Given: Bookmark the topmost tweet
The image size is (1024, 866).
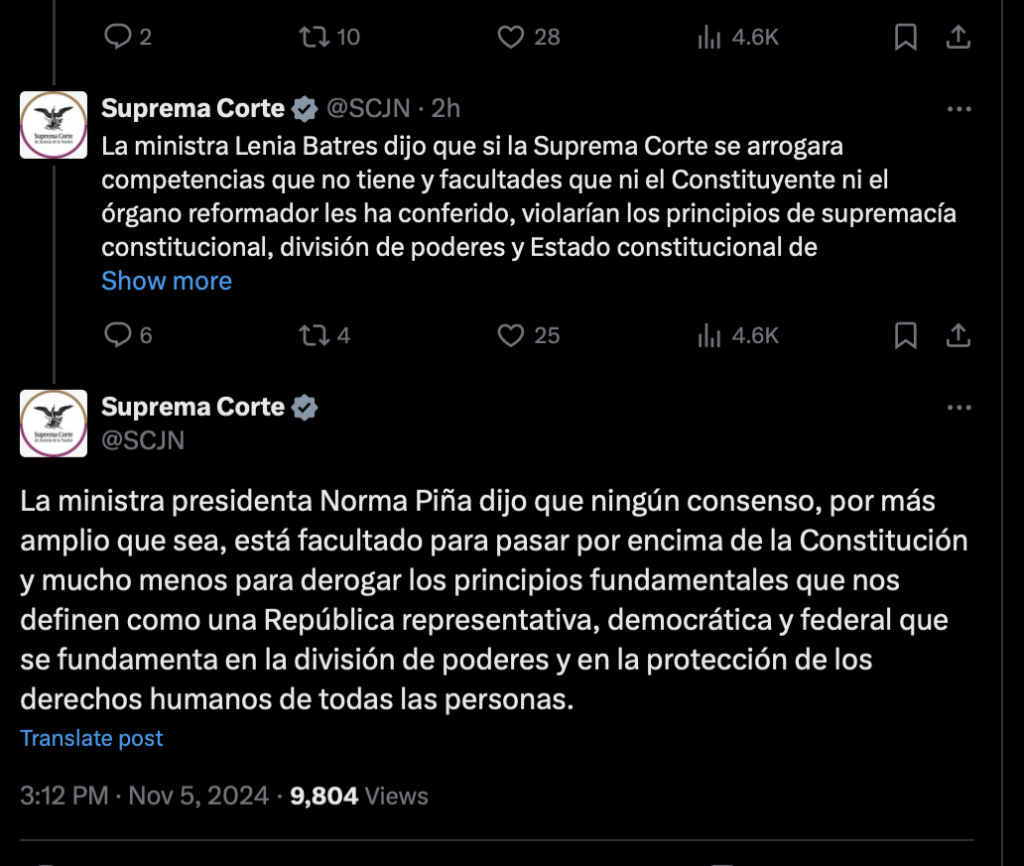Looking at the screenshot, I should click(905, 37).
